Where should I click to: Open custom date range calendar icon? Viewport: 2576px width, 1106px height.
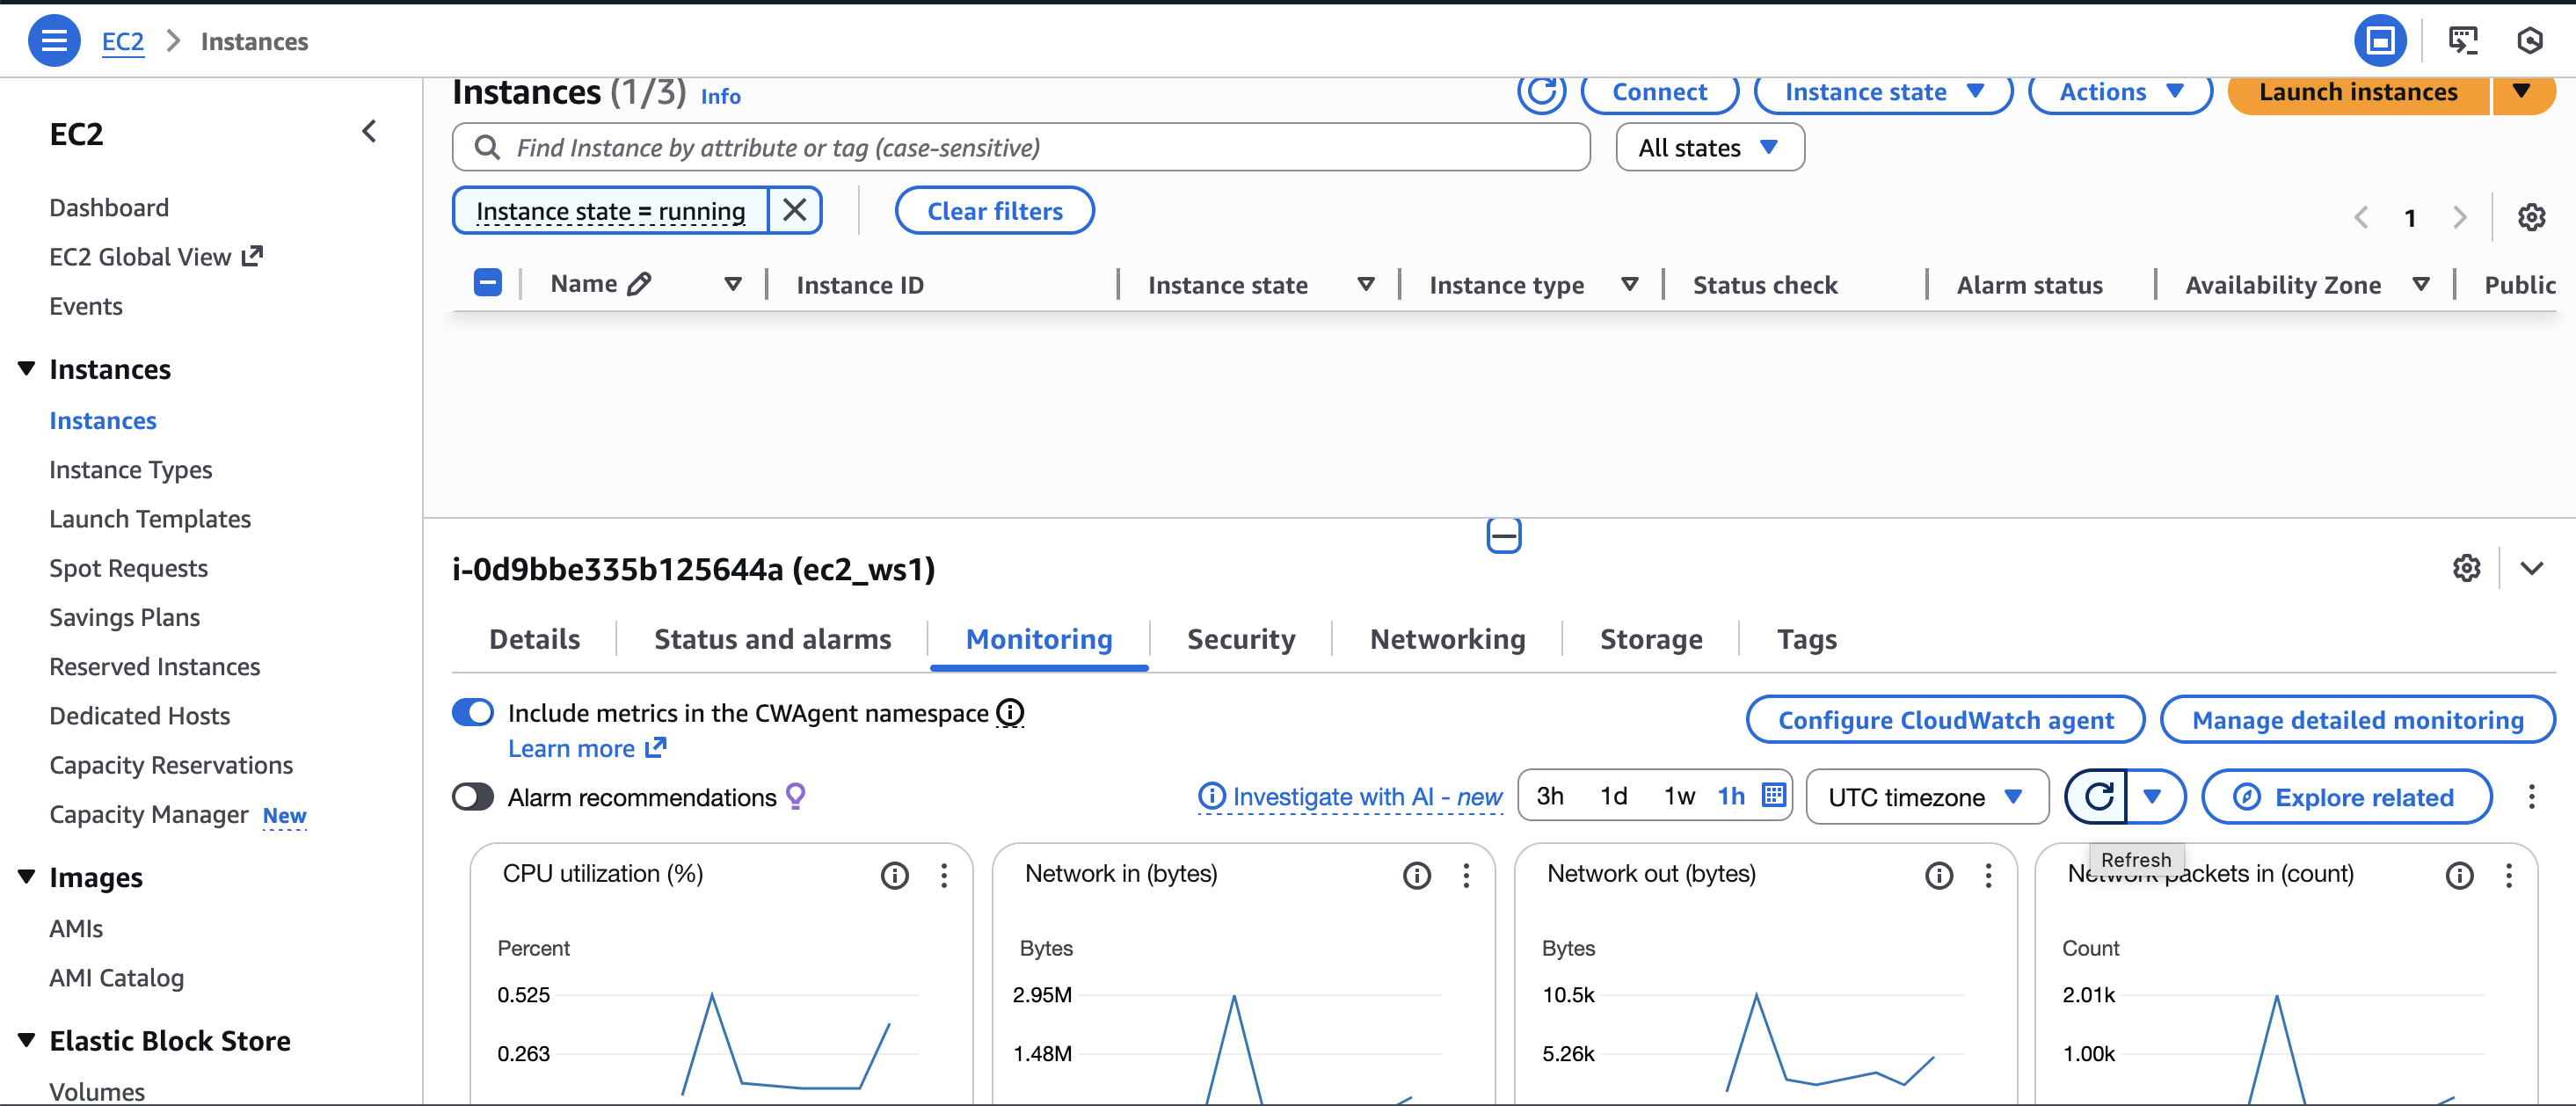(x=1774, y=796)
